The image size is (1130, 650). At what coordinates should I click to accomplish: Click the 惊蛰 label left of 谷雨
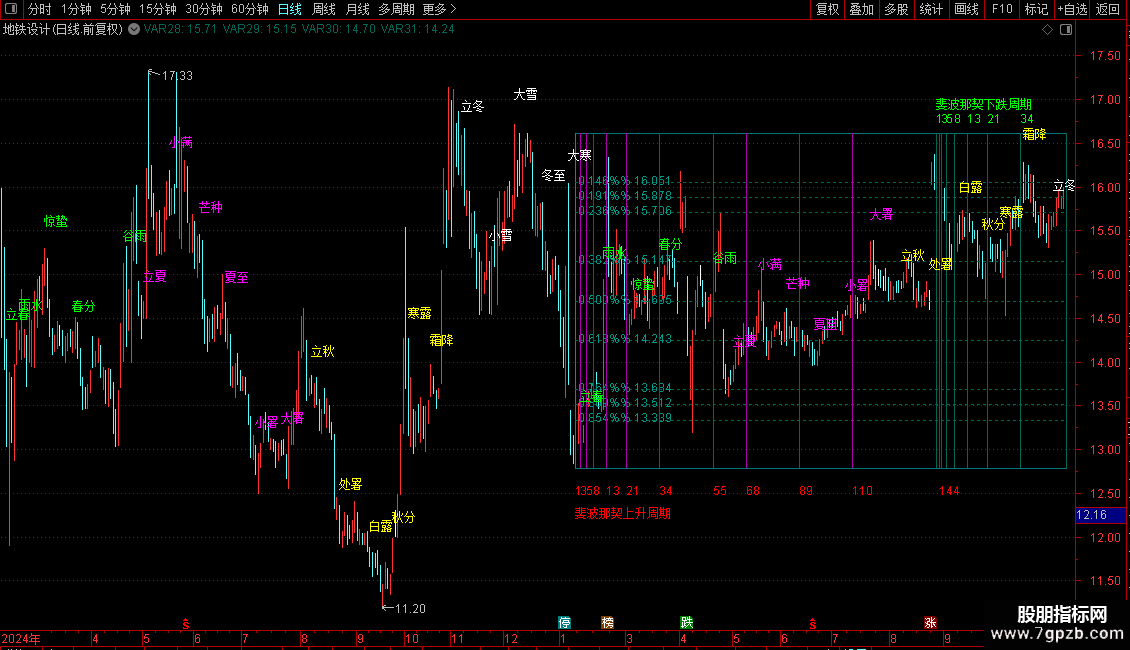55,221
